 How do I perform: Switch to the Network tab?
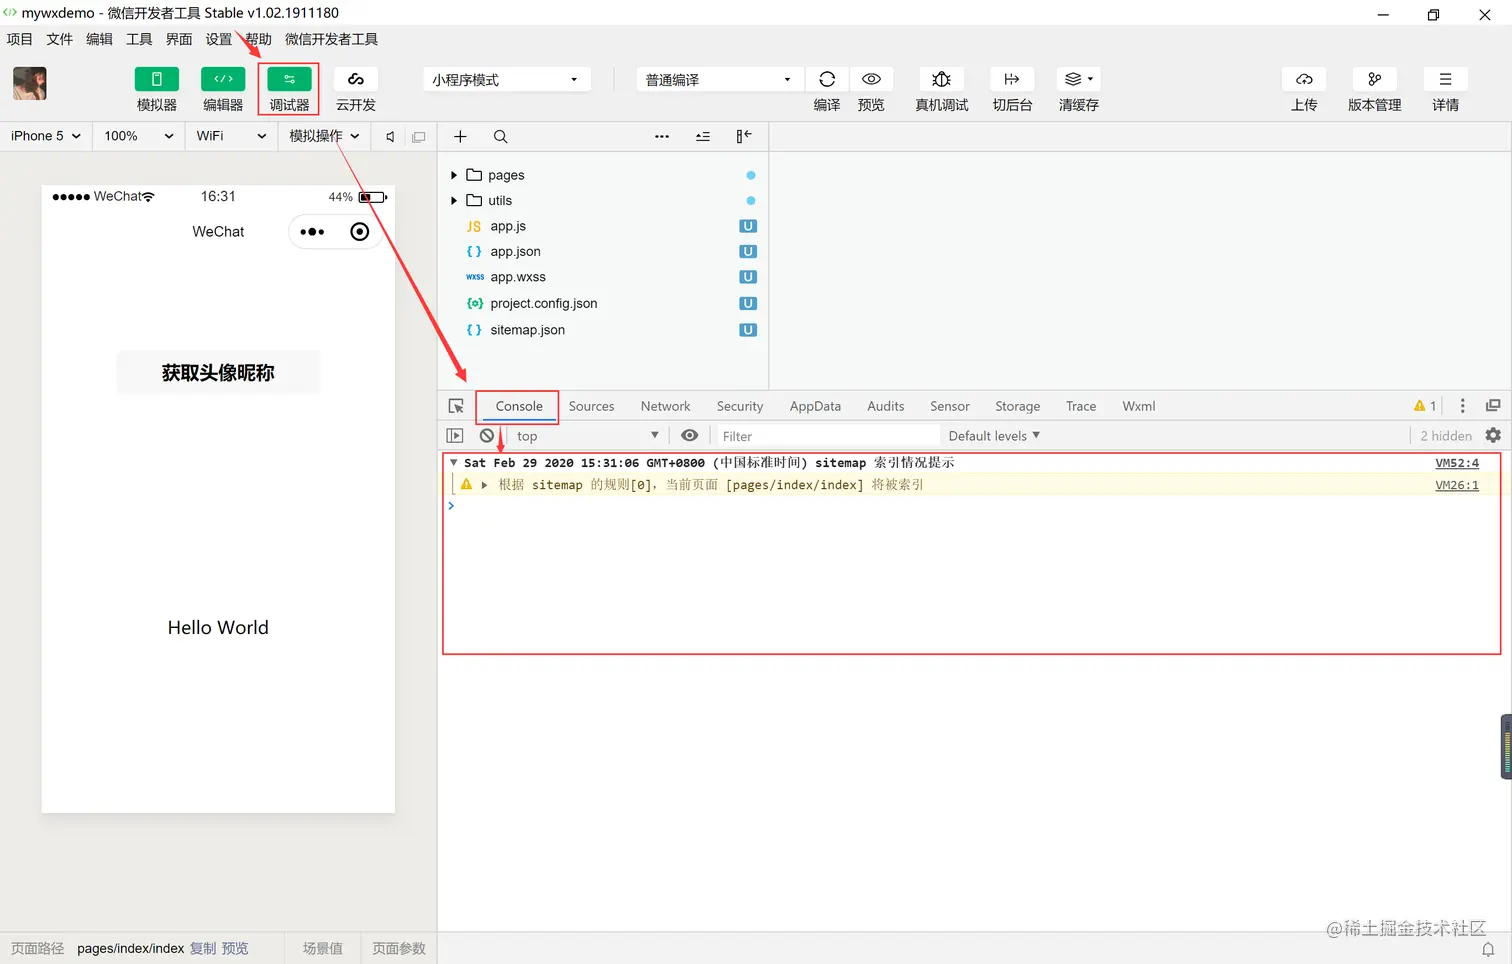(665, 406)
